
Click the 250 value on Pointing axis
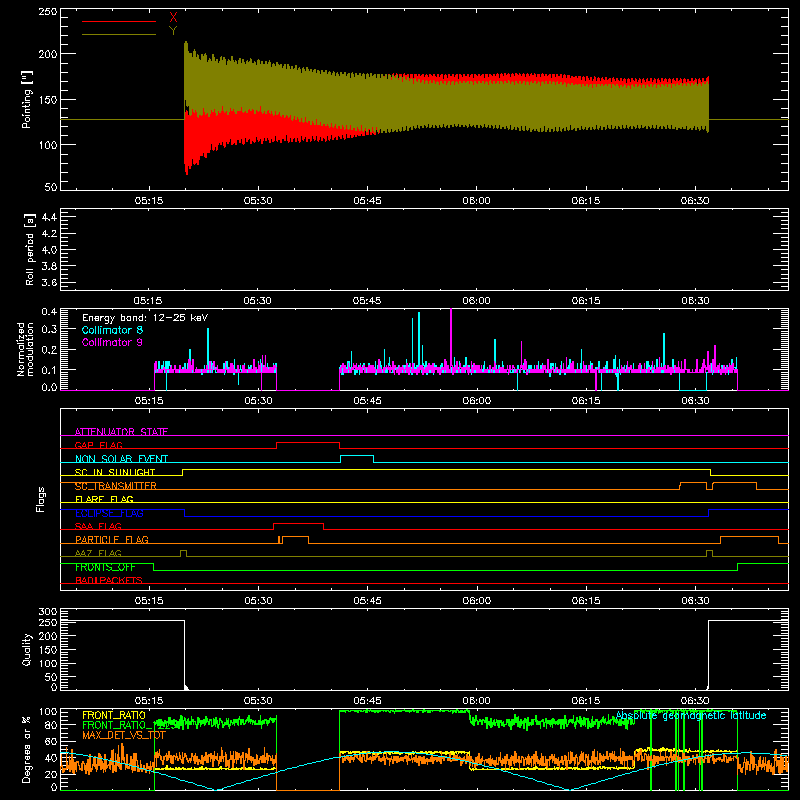pyautogui.click(x=48, y=11)
